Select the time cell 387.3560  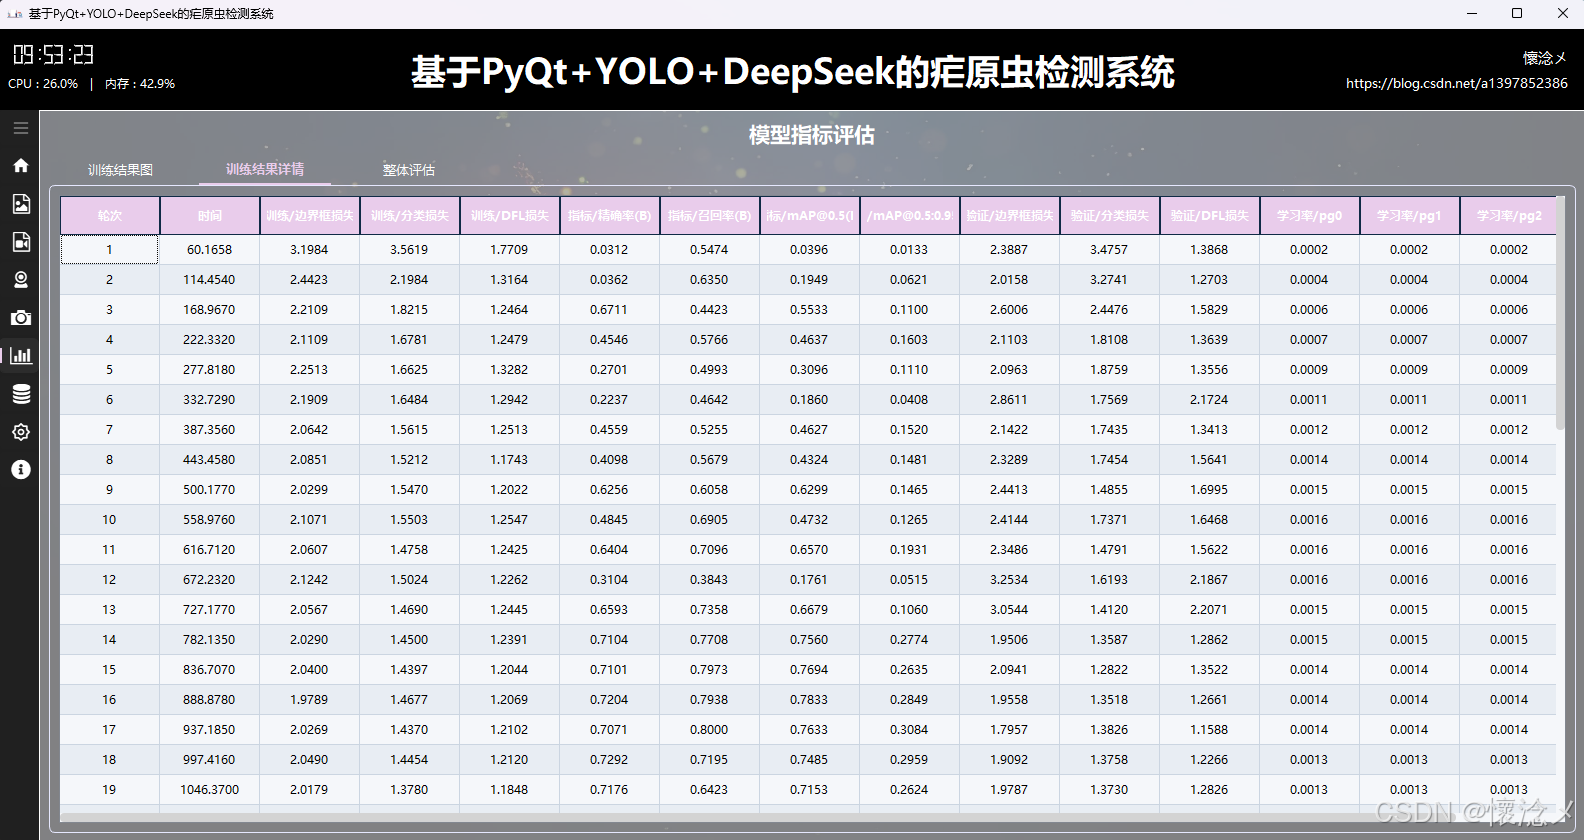pos(210,430)
